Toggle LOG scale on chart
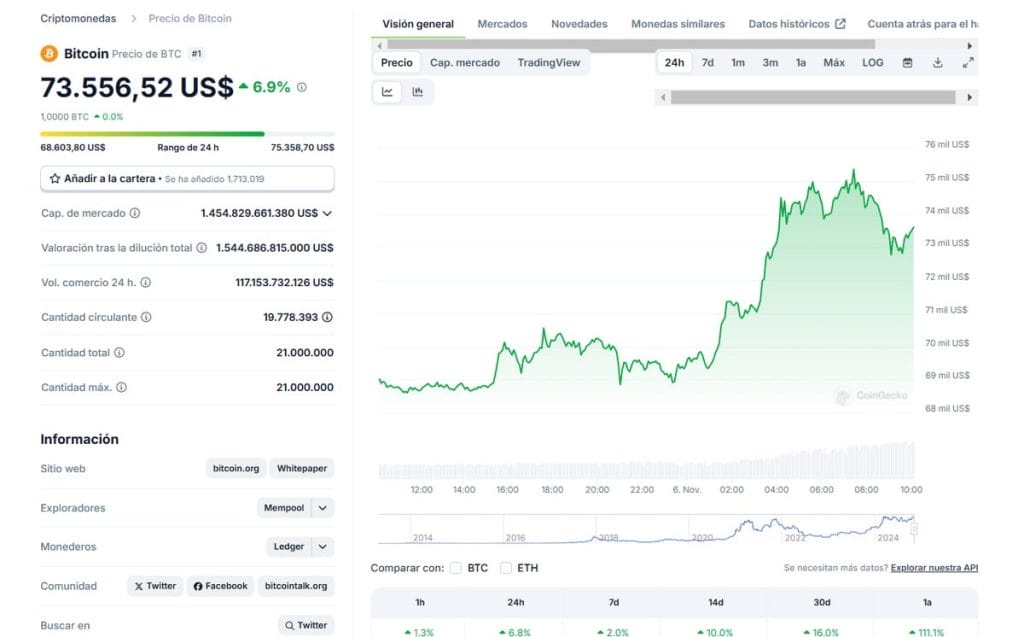 tap(872, 63)
